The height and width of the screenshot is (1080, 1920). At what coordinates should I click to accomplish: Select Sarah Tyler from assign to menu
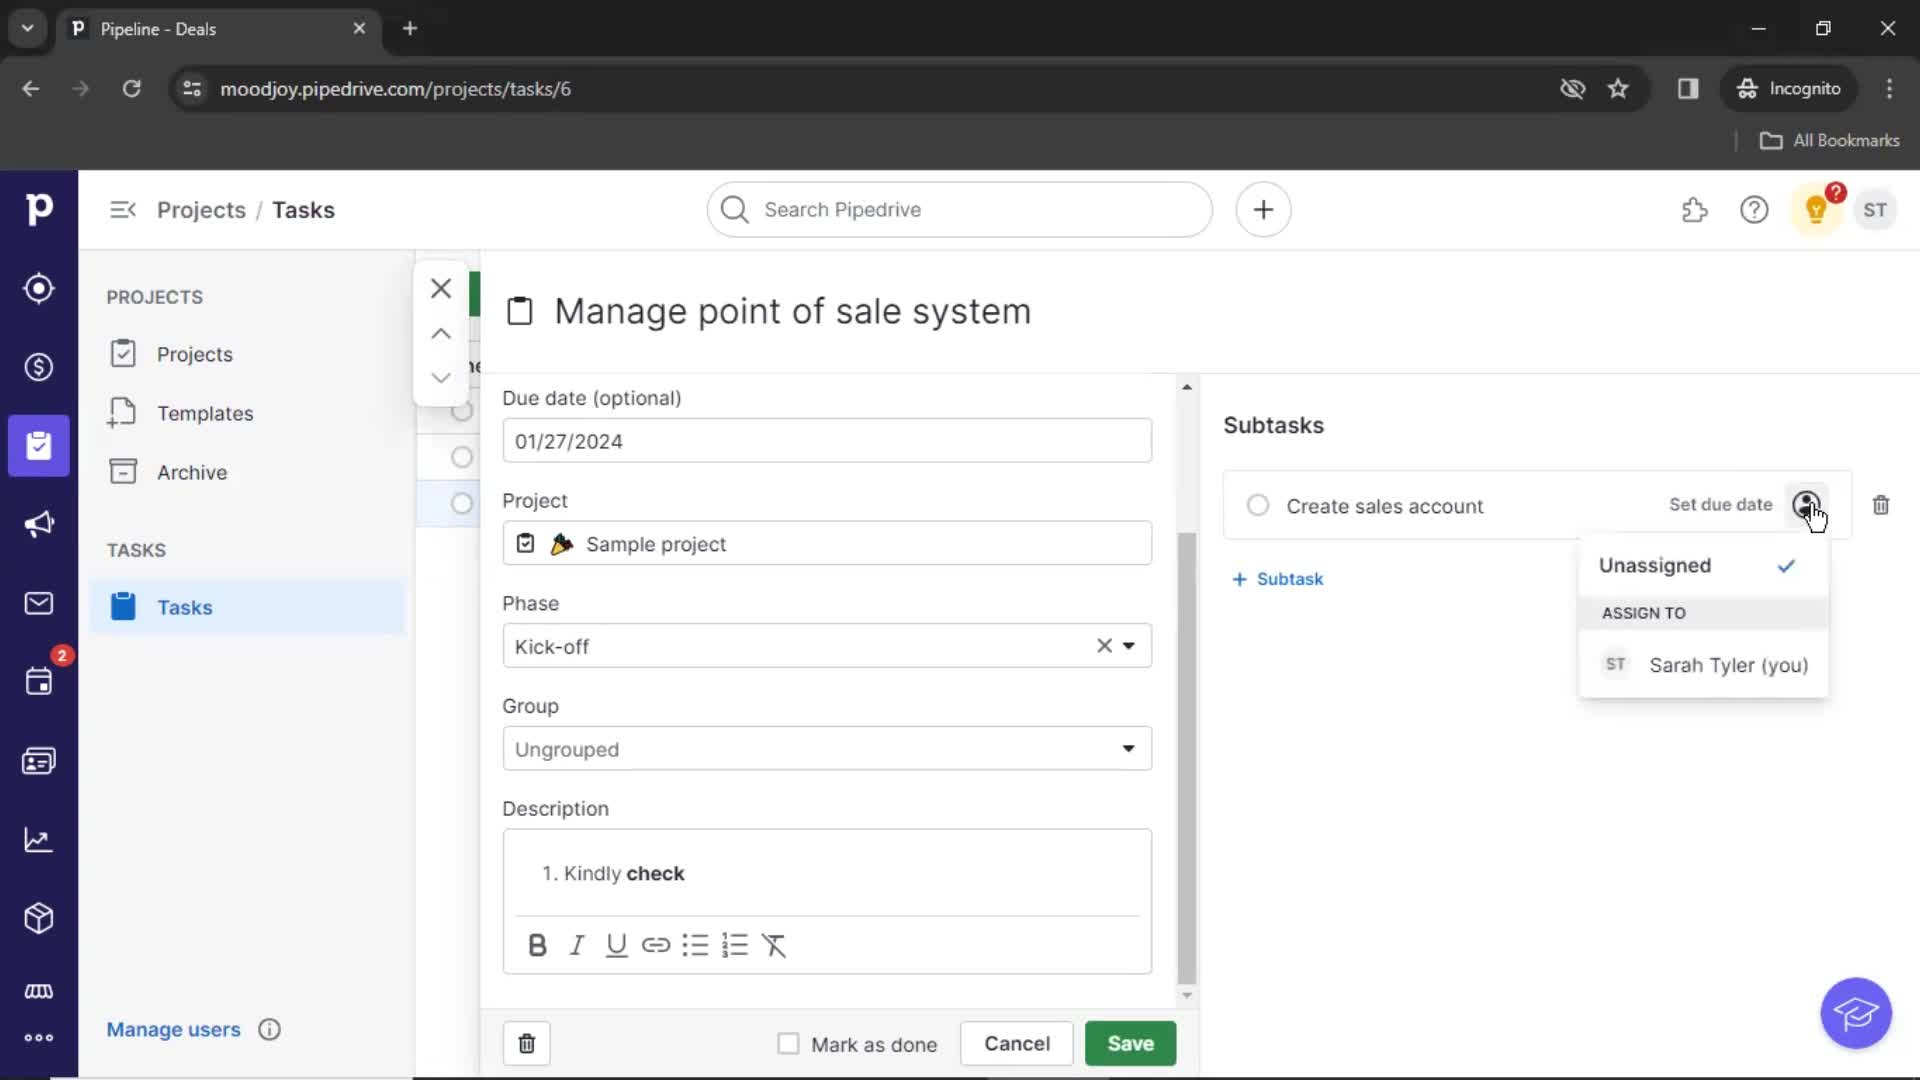[1730, 665]
